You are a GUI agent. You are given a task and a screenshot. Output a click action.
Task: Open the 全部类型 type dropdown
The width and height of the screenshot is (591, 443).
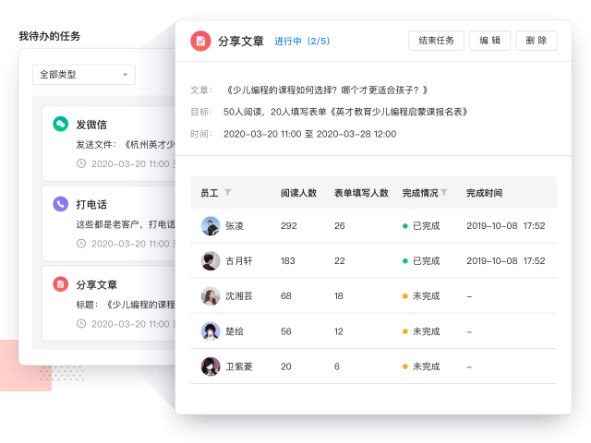click(x=84, y=75)
